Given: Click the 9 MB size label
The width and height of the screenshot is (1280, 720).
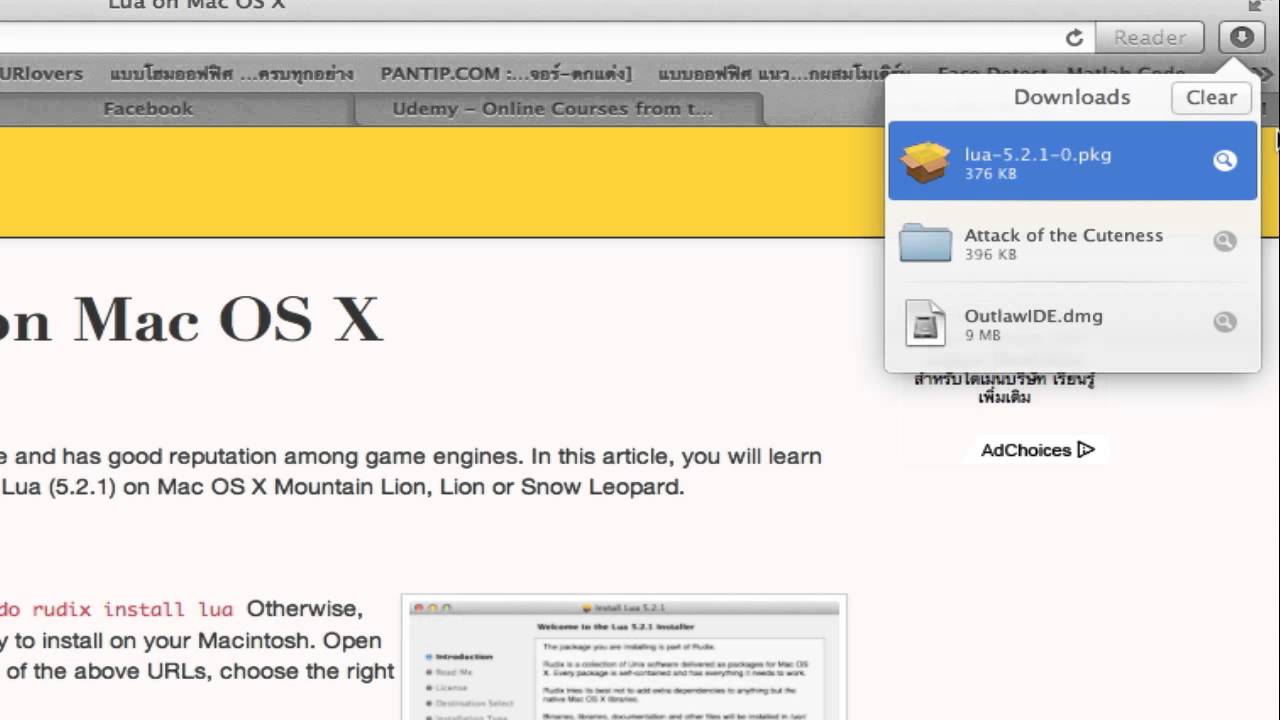Looking at the screenshot, I should pos(982,335).
